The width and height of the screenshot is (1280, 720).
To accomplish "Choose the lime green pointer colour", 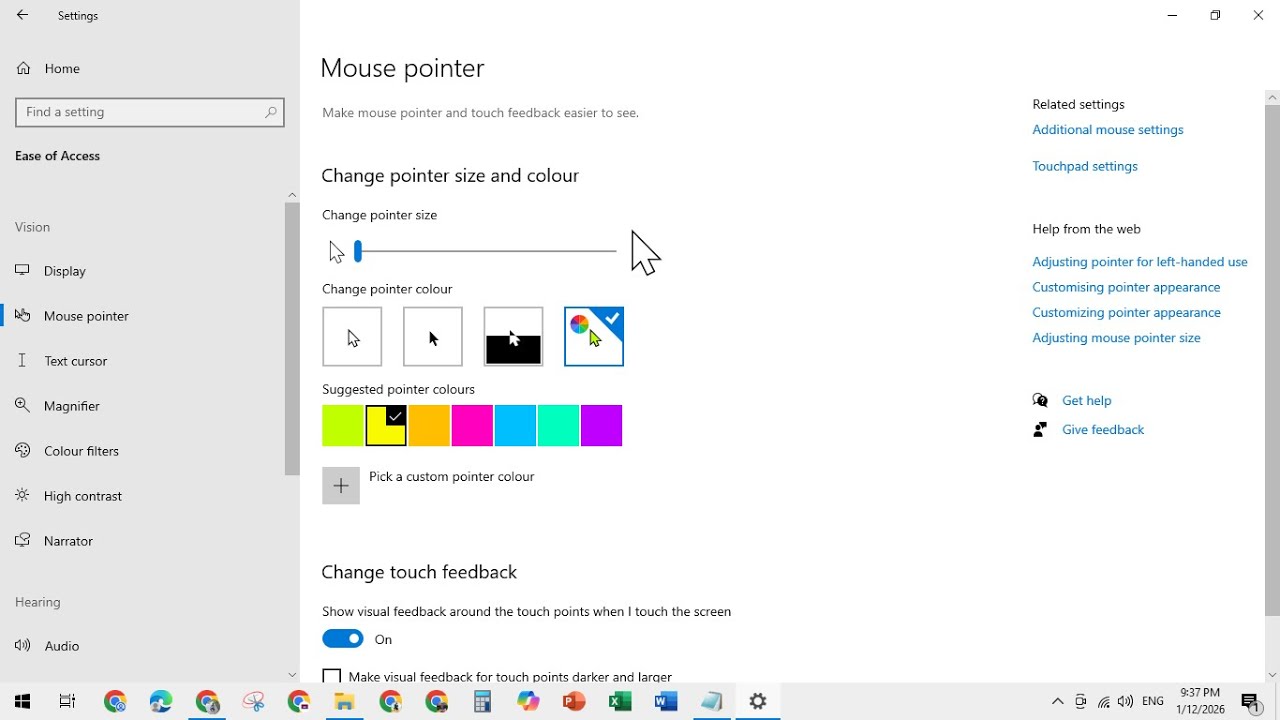I will click(343, 426).
